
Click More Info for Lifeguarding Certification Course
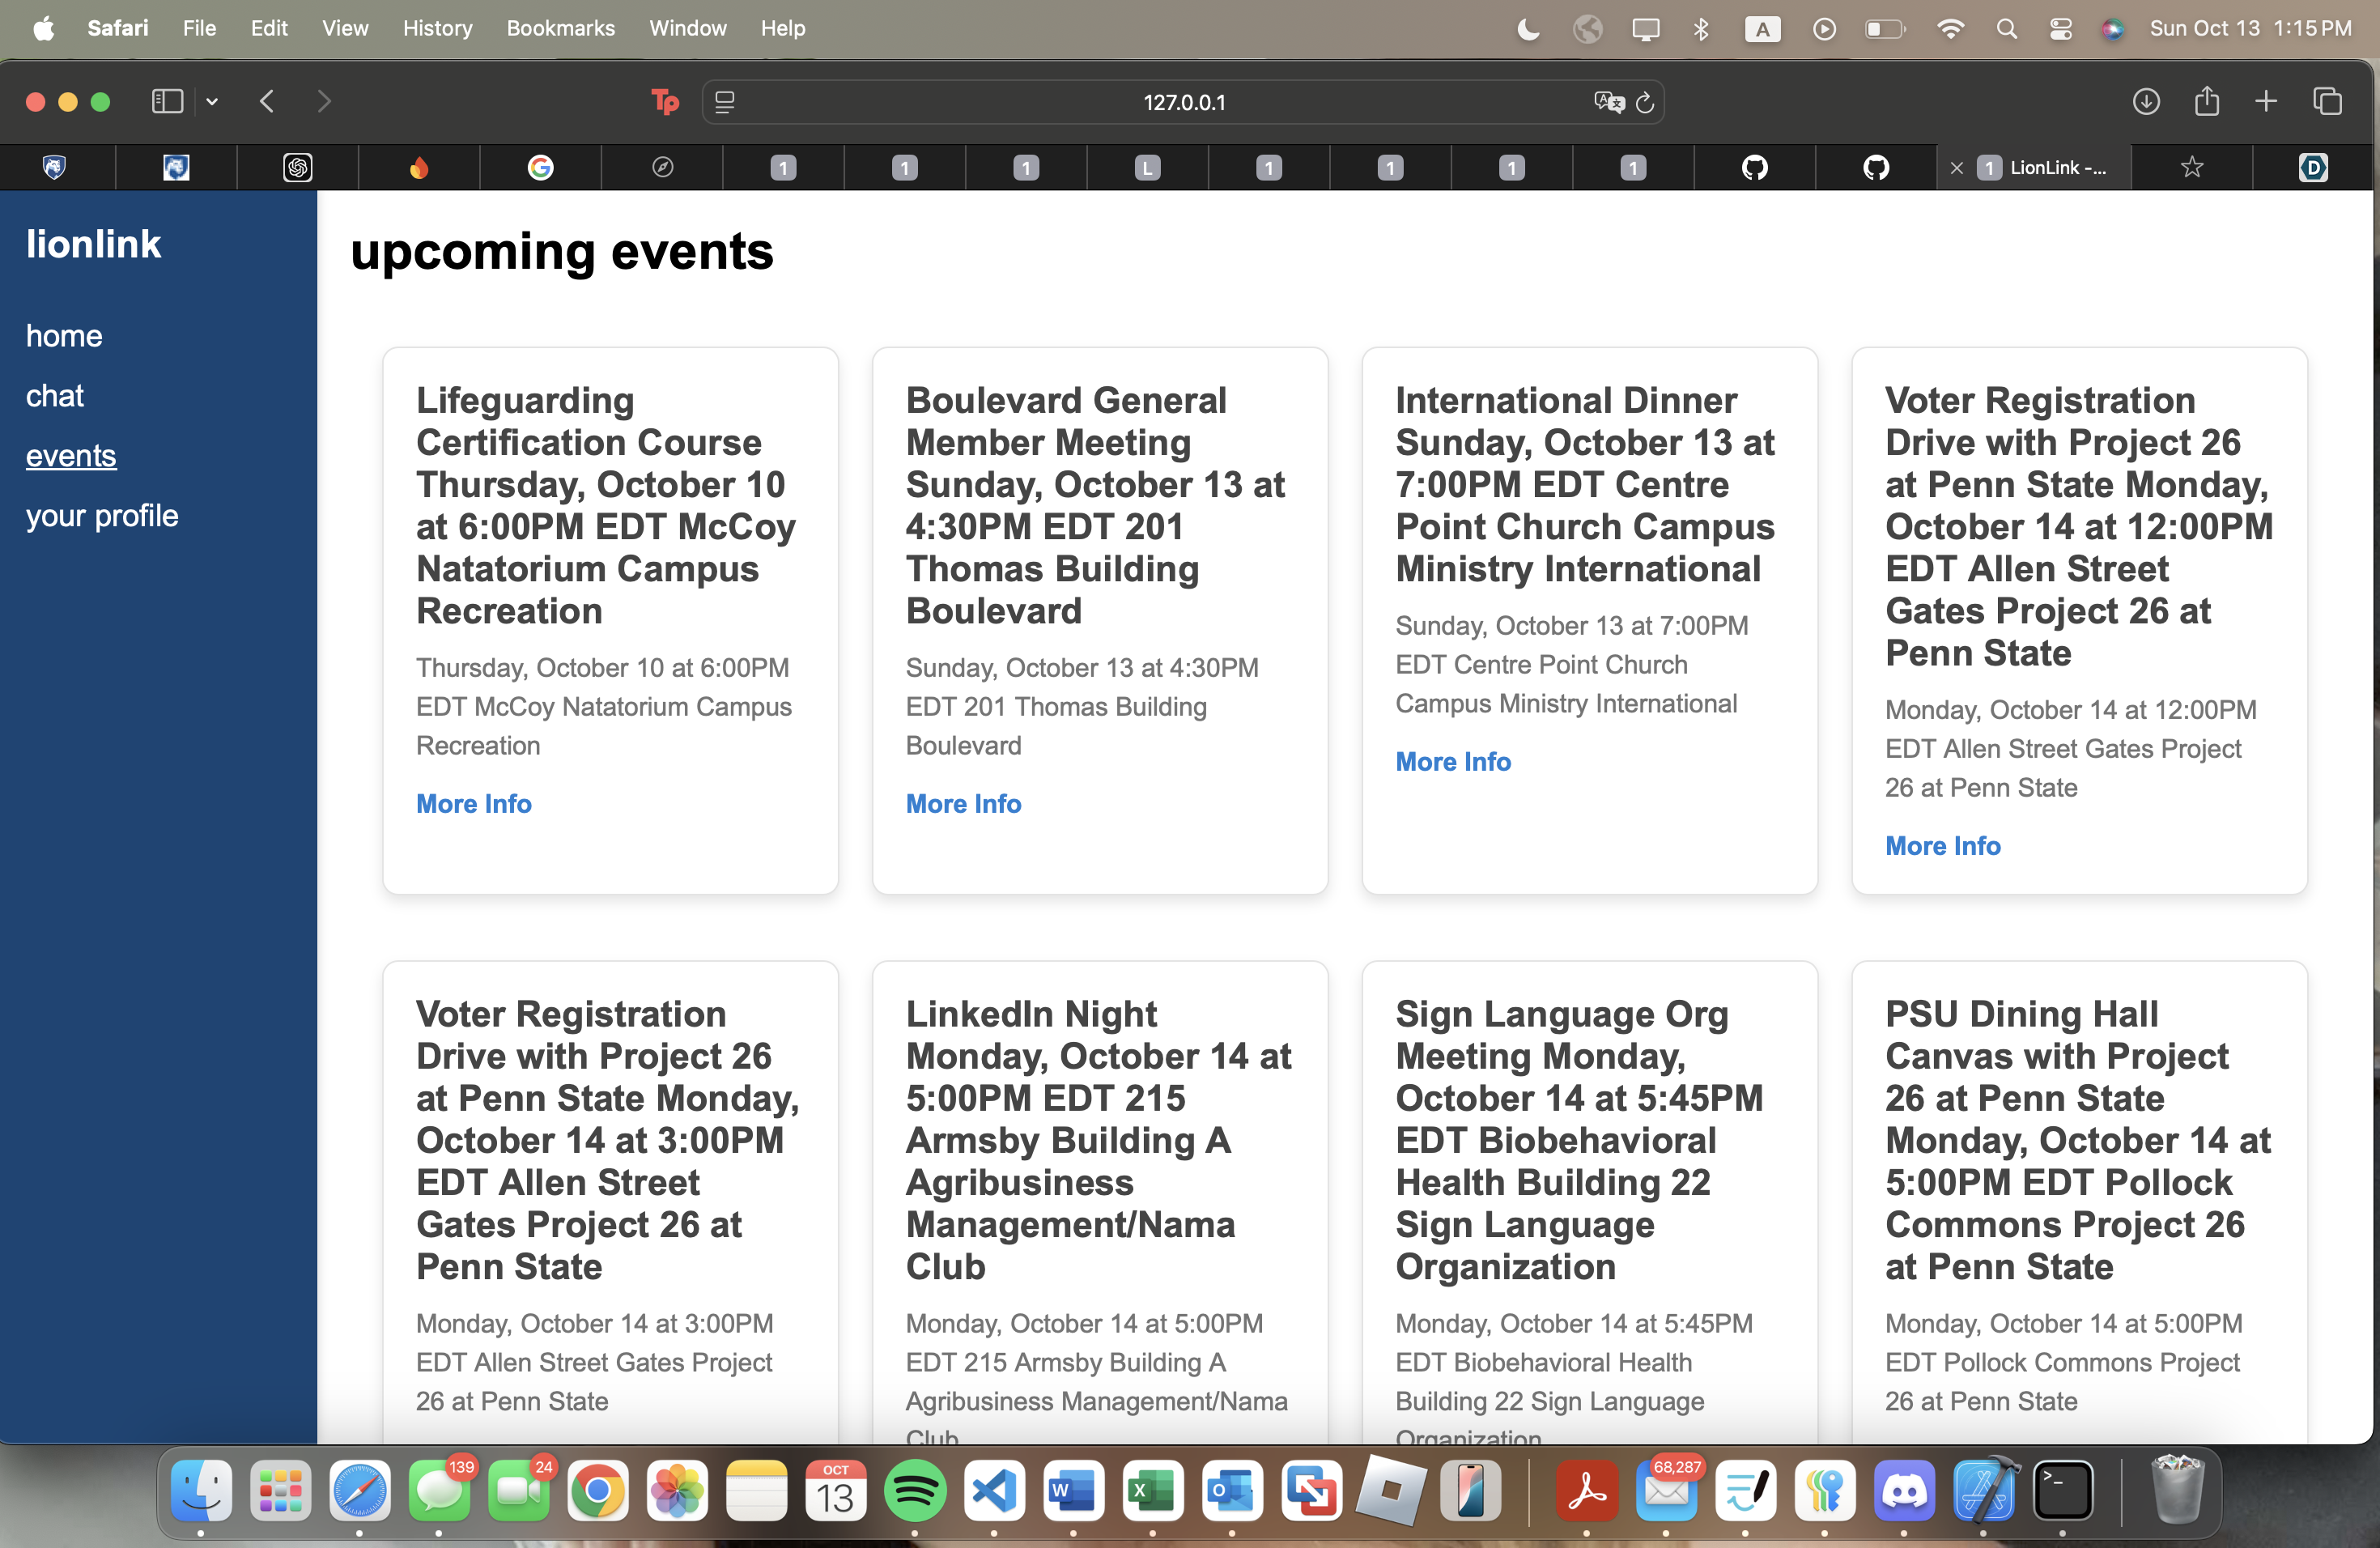(x=473, y=804)
